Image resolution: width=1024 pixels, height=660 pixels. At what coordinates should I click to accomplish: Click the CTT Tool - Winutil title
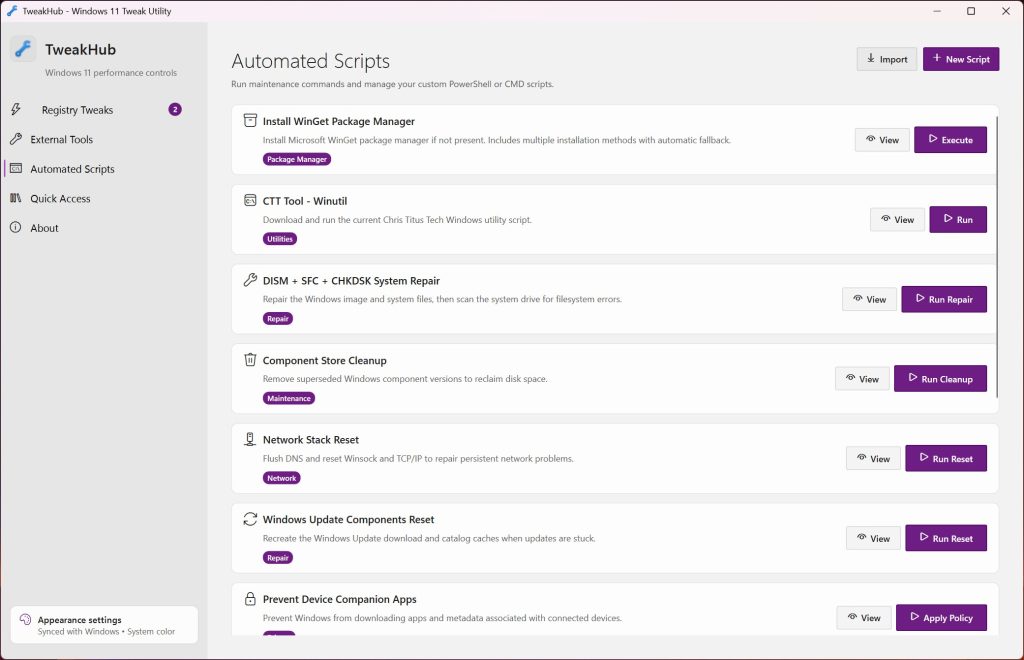pyautogui.click(x=305, y=201)
